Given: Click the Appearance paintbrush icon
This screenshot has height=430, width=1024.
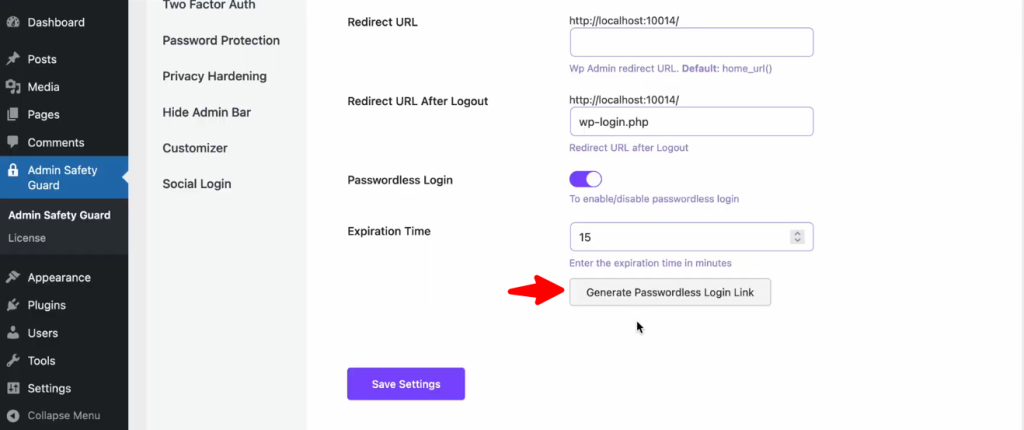Looking at the screenshot, I should tap(13, 278).
